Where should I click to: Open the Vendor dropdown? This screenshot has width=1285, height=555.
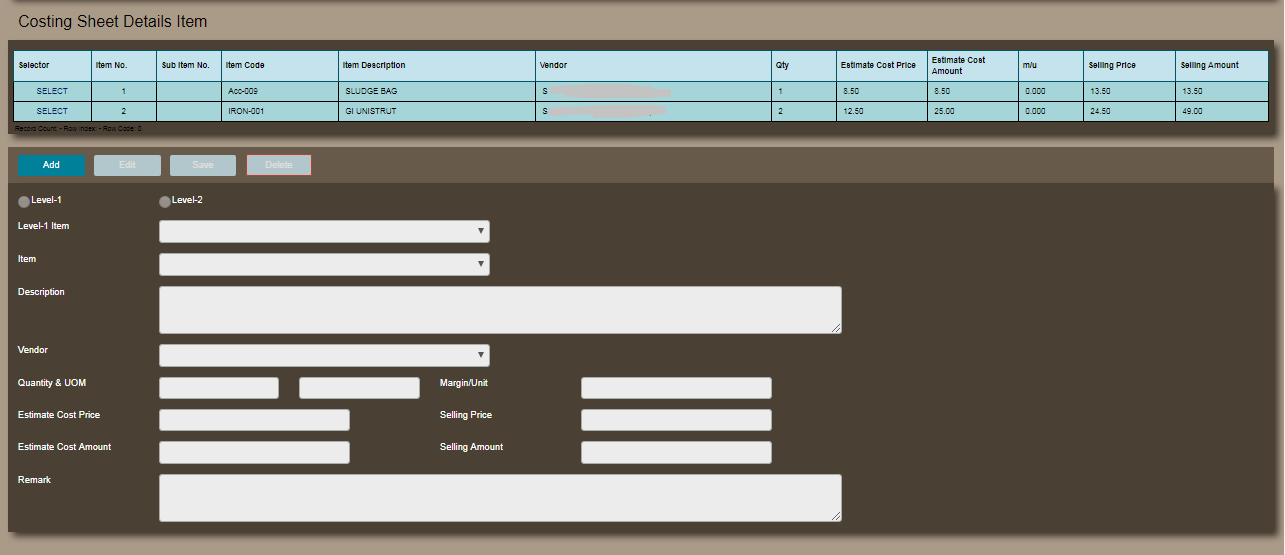324,355
